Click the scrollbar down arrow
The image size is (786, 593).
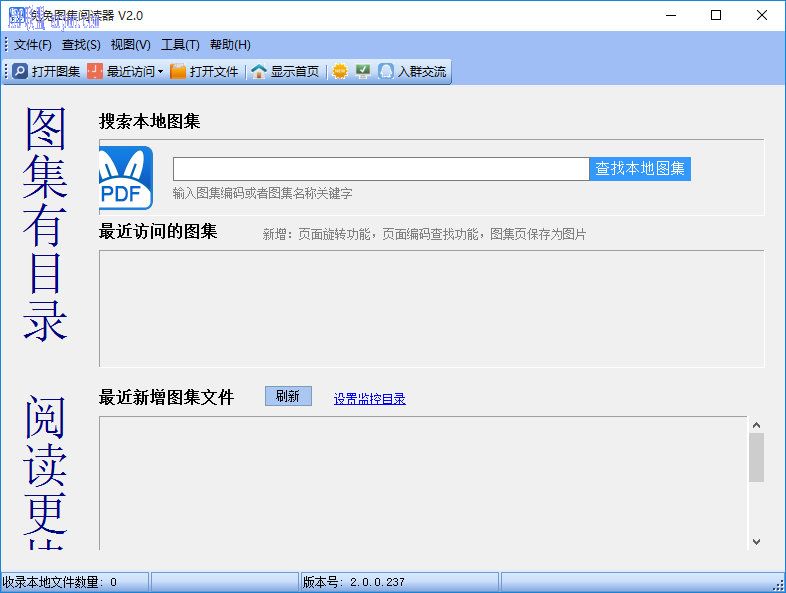click(756, 542)
